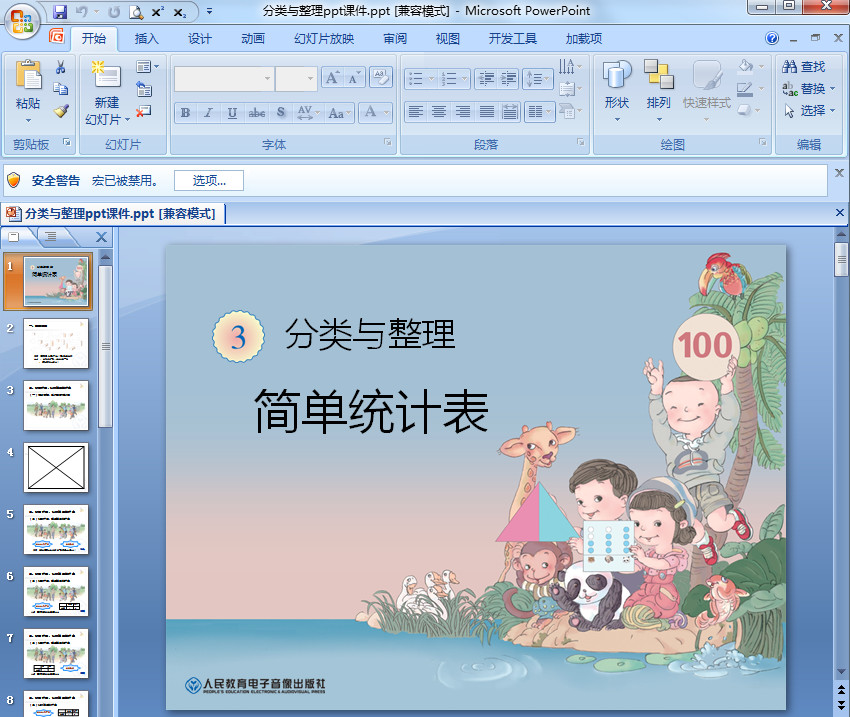Click the Delete slide icon
Image resolution: width=850 pixels, height=717 pixels.
144,111
